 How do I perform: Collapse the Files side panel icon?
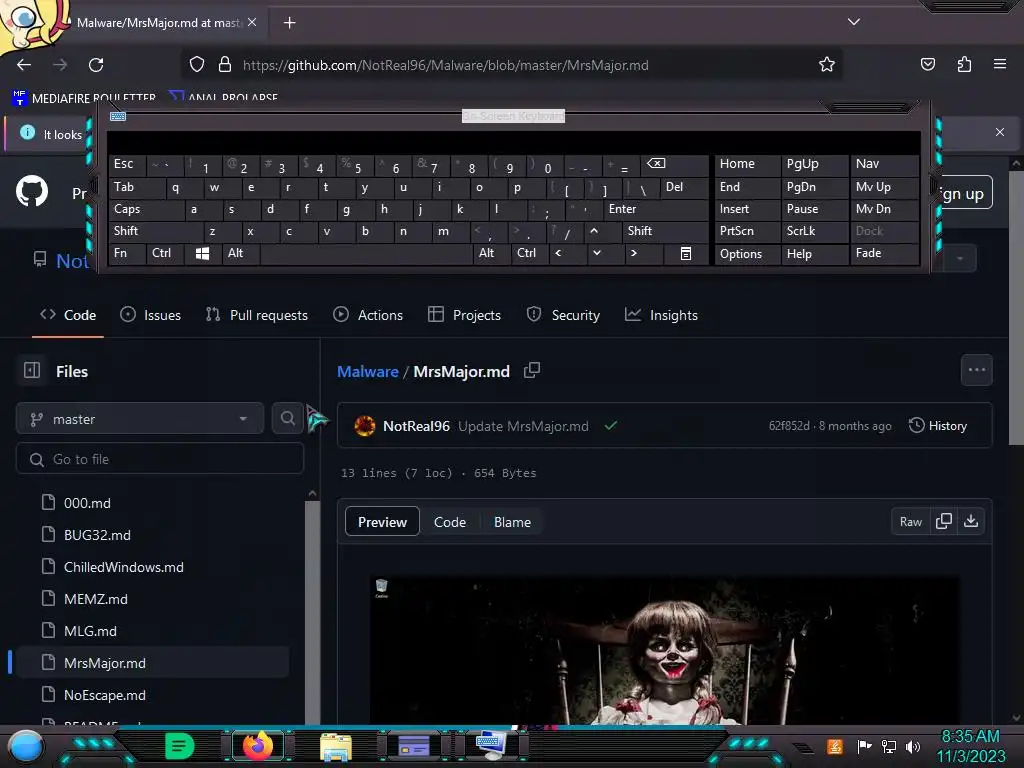(x=32, y=370)
